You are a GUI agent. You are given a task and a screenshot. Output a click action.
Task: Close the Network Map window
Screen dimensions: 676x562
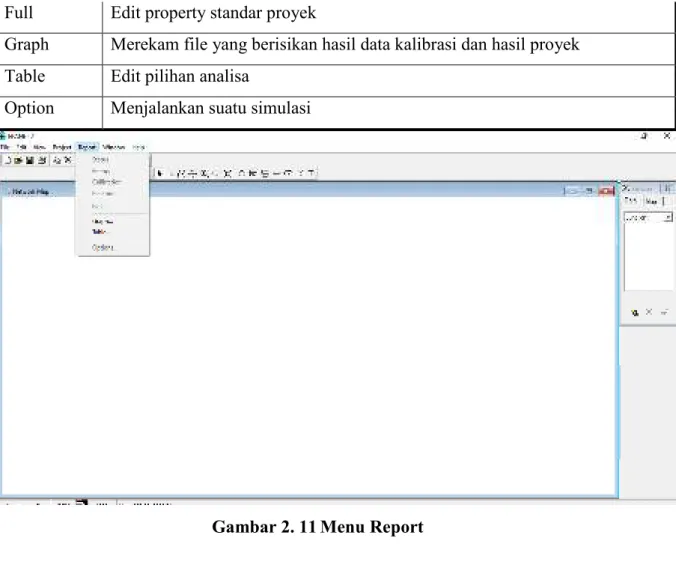(x=606, y=191)
